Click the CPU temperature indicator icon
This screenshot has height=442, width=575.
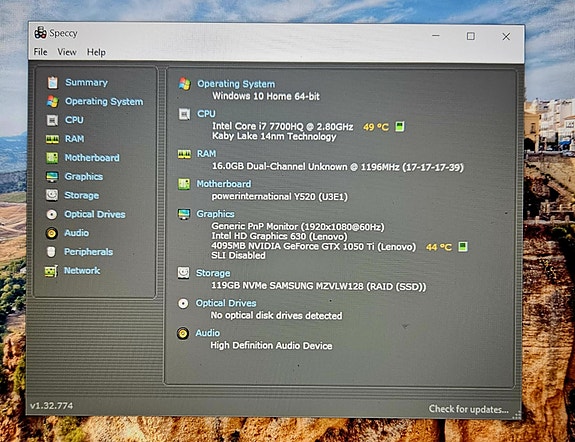pyautogui.click(x=400, y=127)
